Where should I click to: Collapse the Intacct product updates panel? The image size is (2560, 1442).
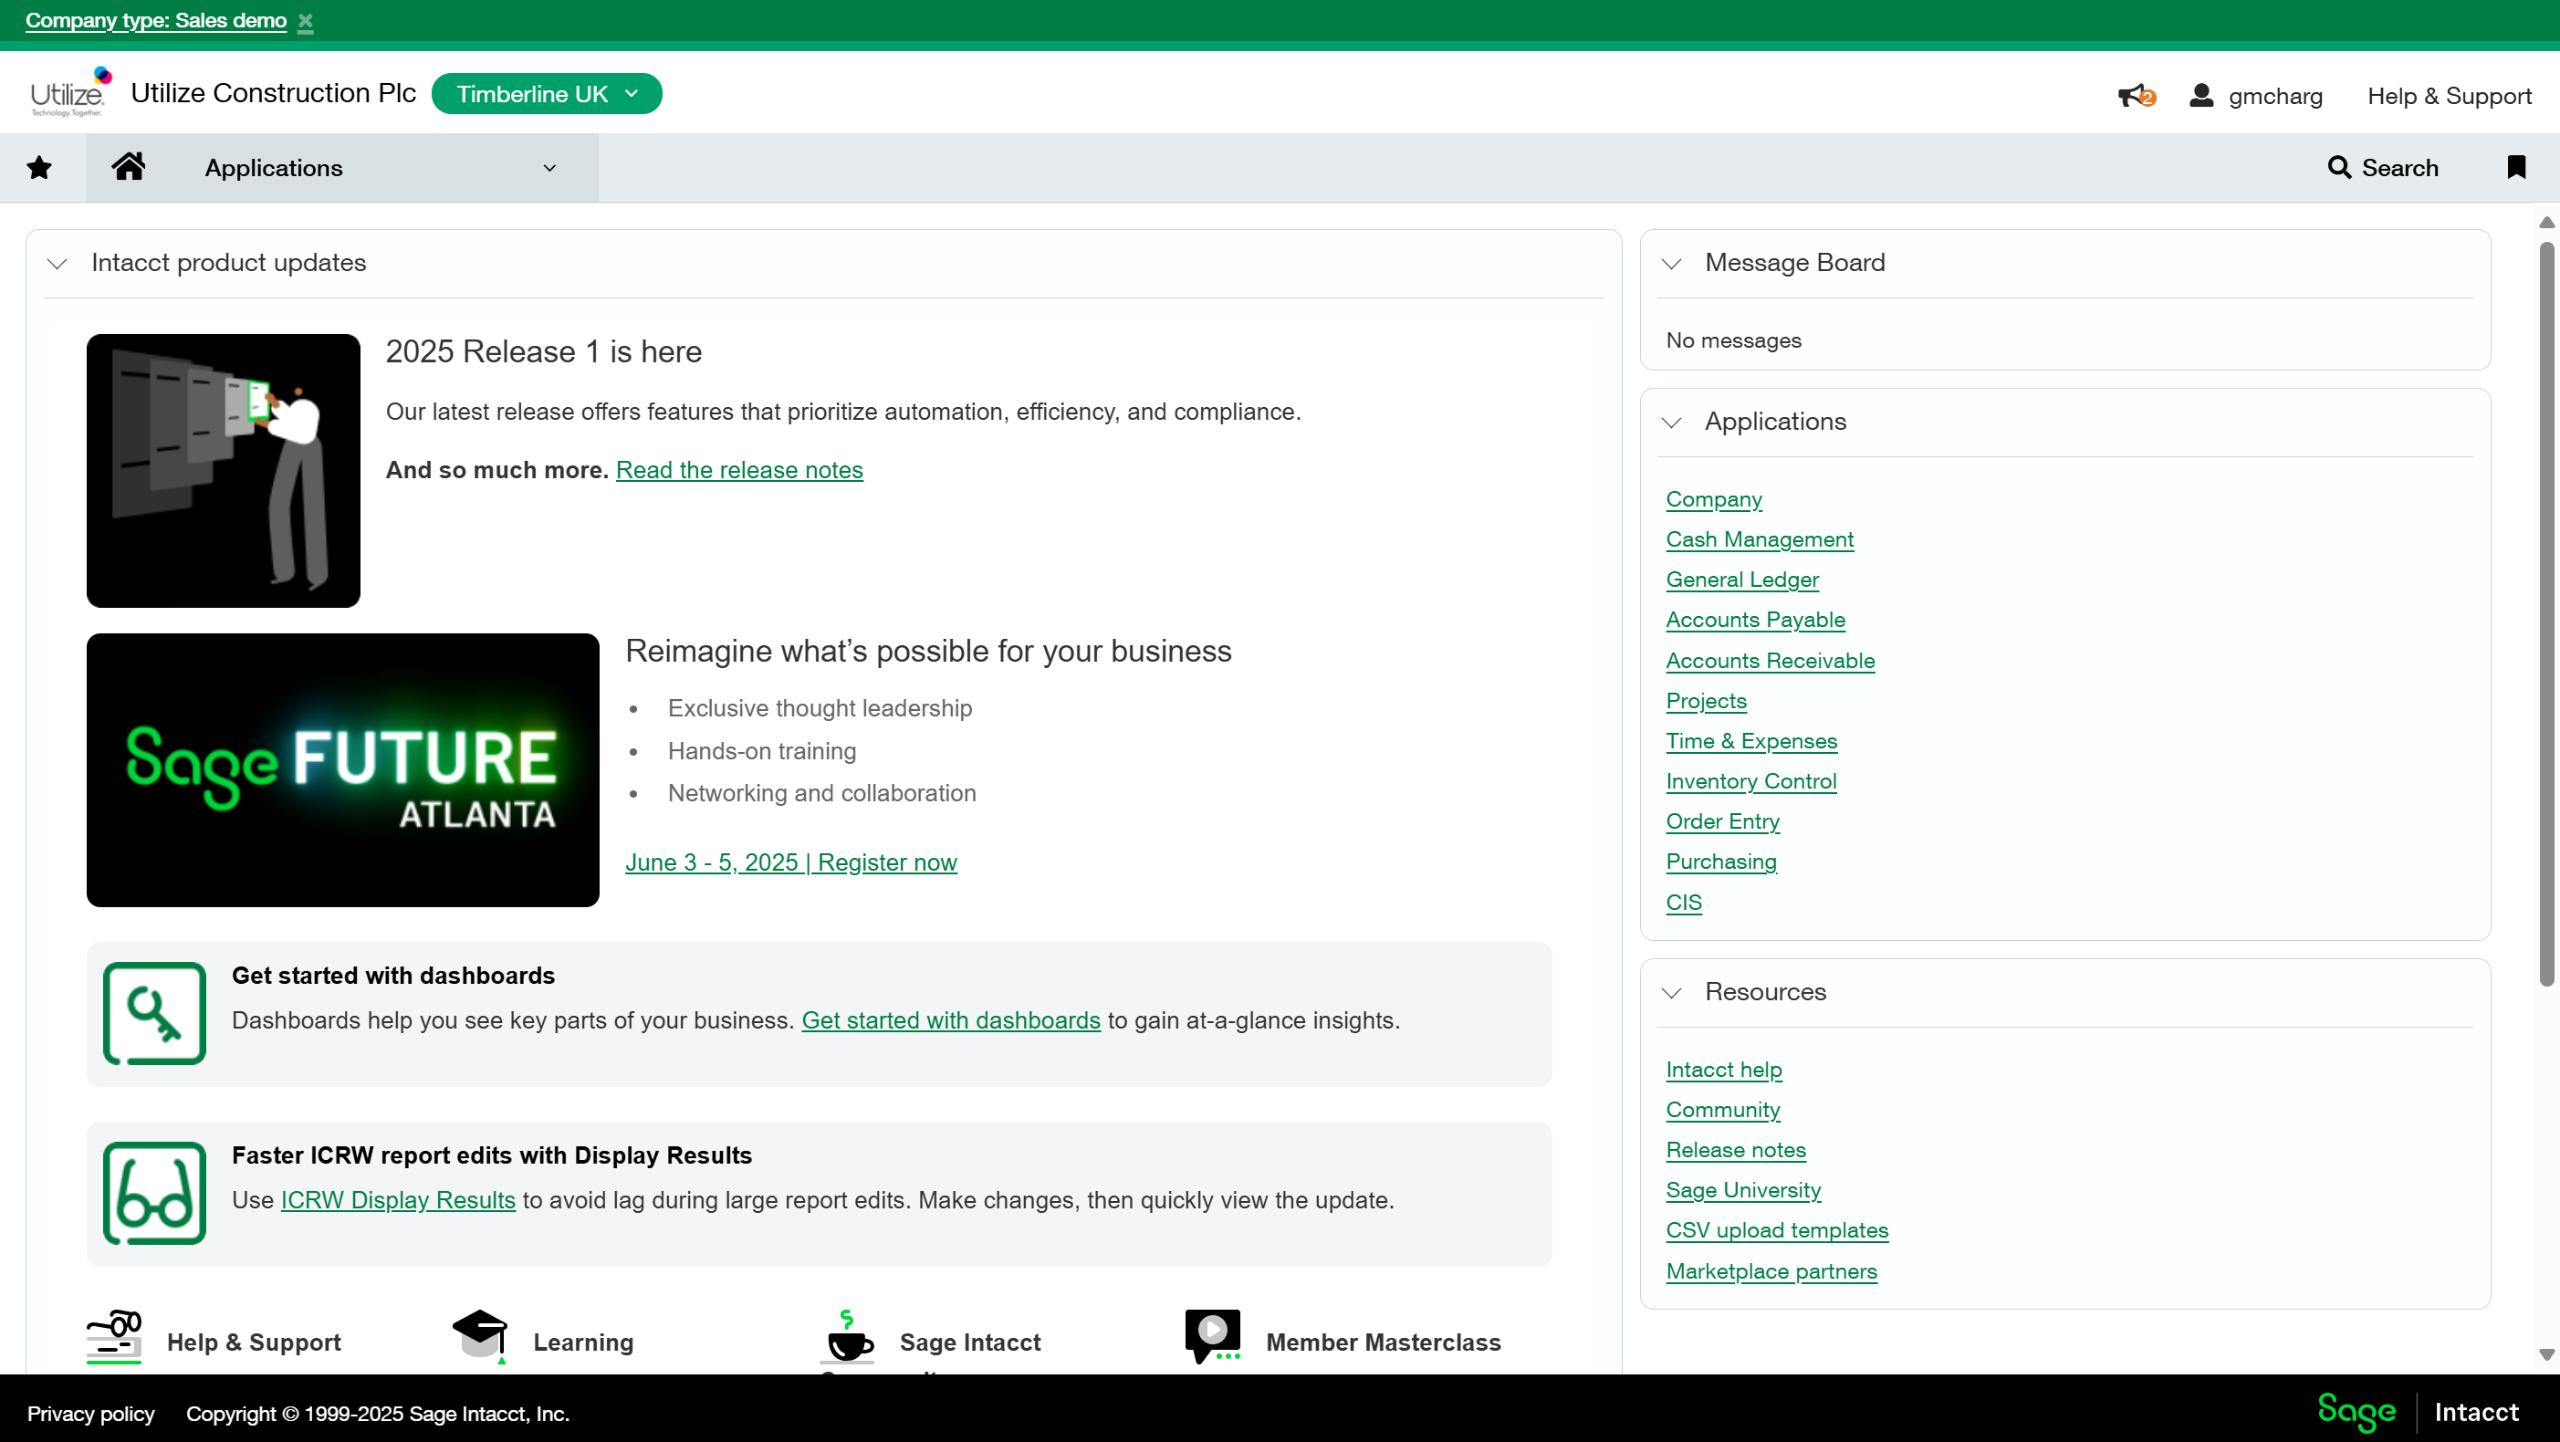coord(57,263)
